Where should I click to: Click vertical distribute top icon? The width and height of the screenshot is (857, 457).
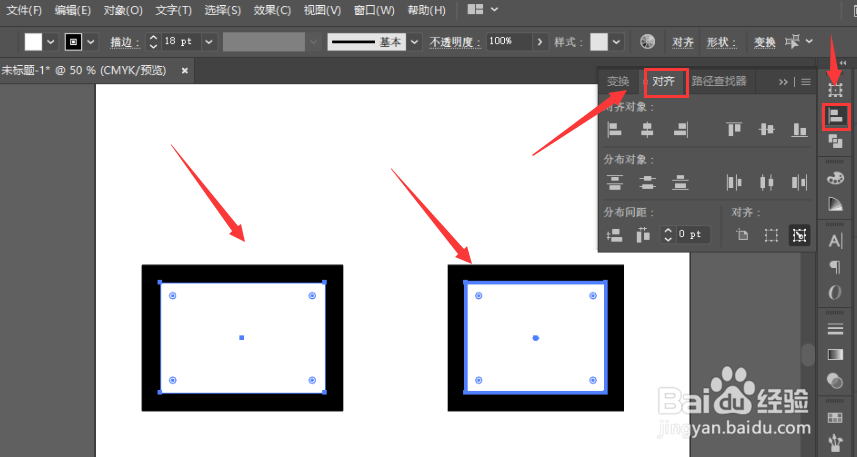[615, 182]
